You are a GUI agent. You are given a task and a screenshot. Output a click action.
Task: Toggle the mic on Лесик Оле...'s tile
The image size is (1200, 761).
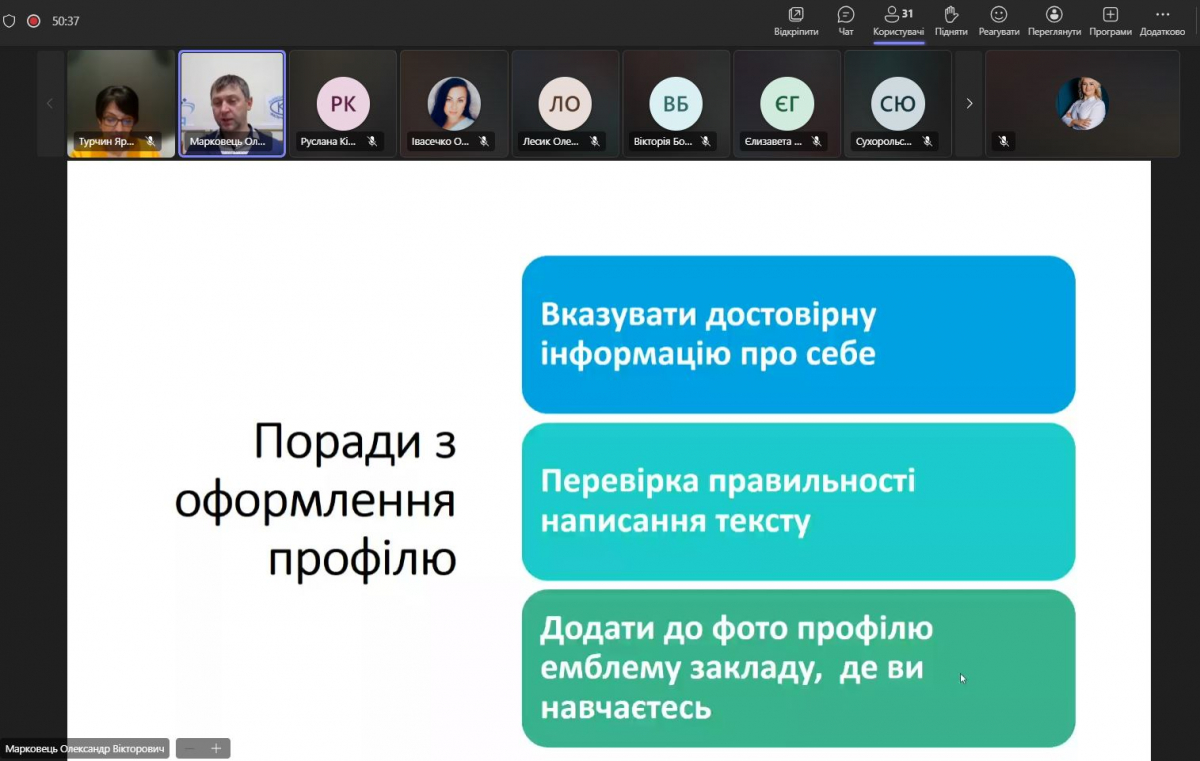coord(595,141)
